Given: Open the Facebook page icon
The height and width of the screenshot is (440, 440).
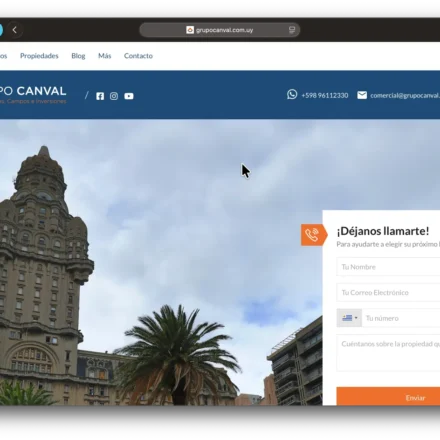Looking at the screenshot, I should pyautogui.click(x=100, y=96).
